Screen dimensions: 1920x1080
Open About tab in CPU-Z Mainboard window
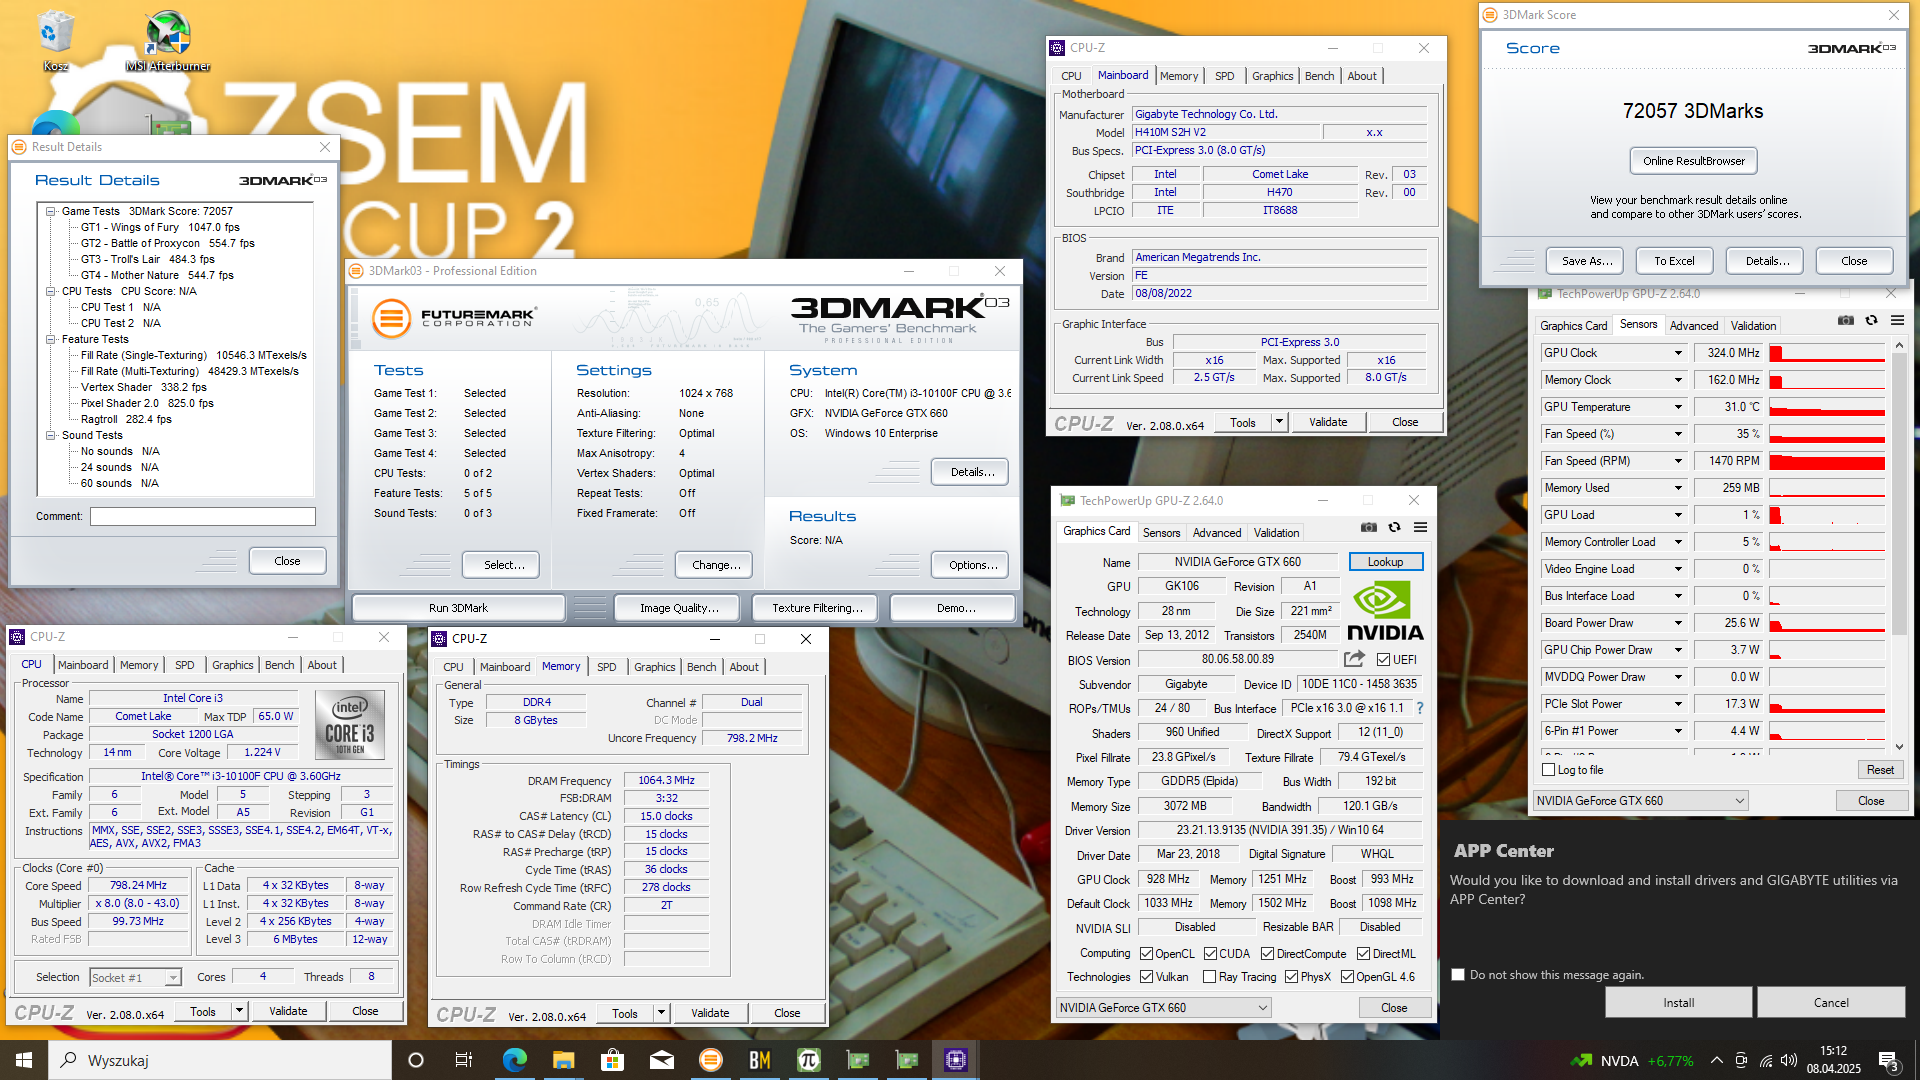pos(1361,76)
